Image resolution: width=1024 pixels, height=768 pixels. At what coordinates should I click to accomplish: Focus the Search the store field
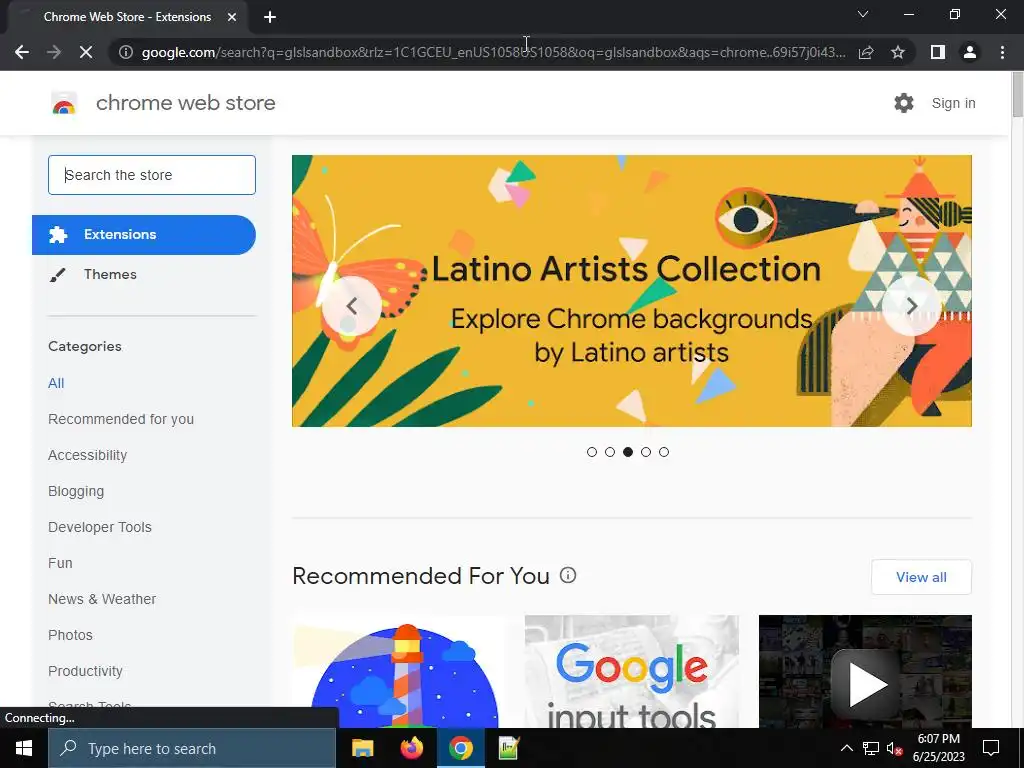(152, 175)
